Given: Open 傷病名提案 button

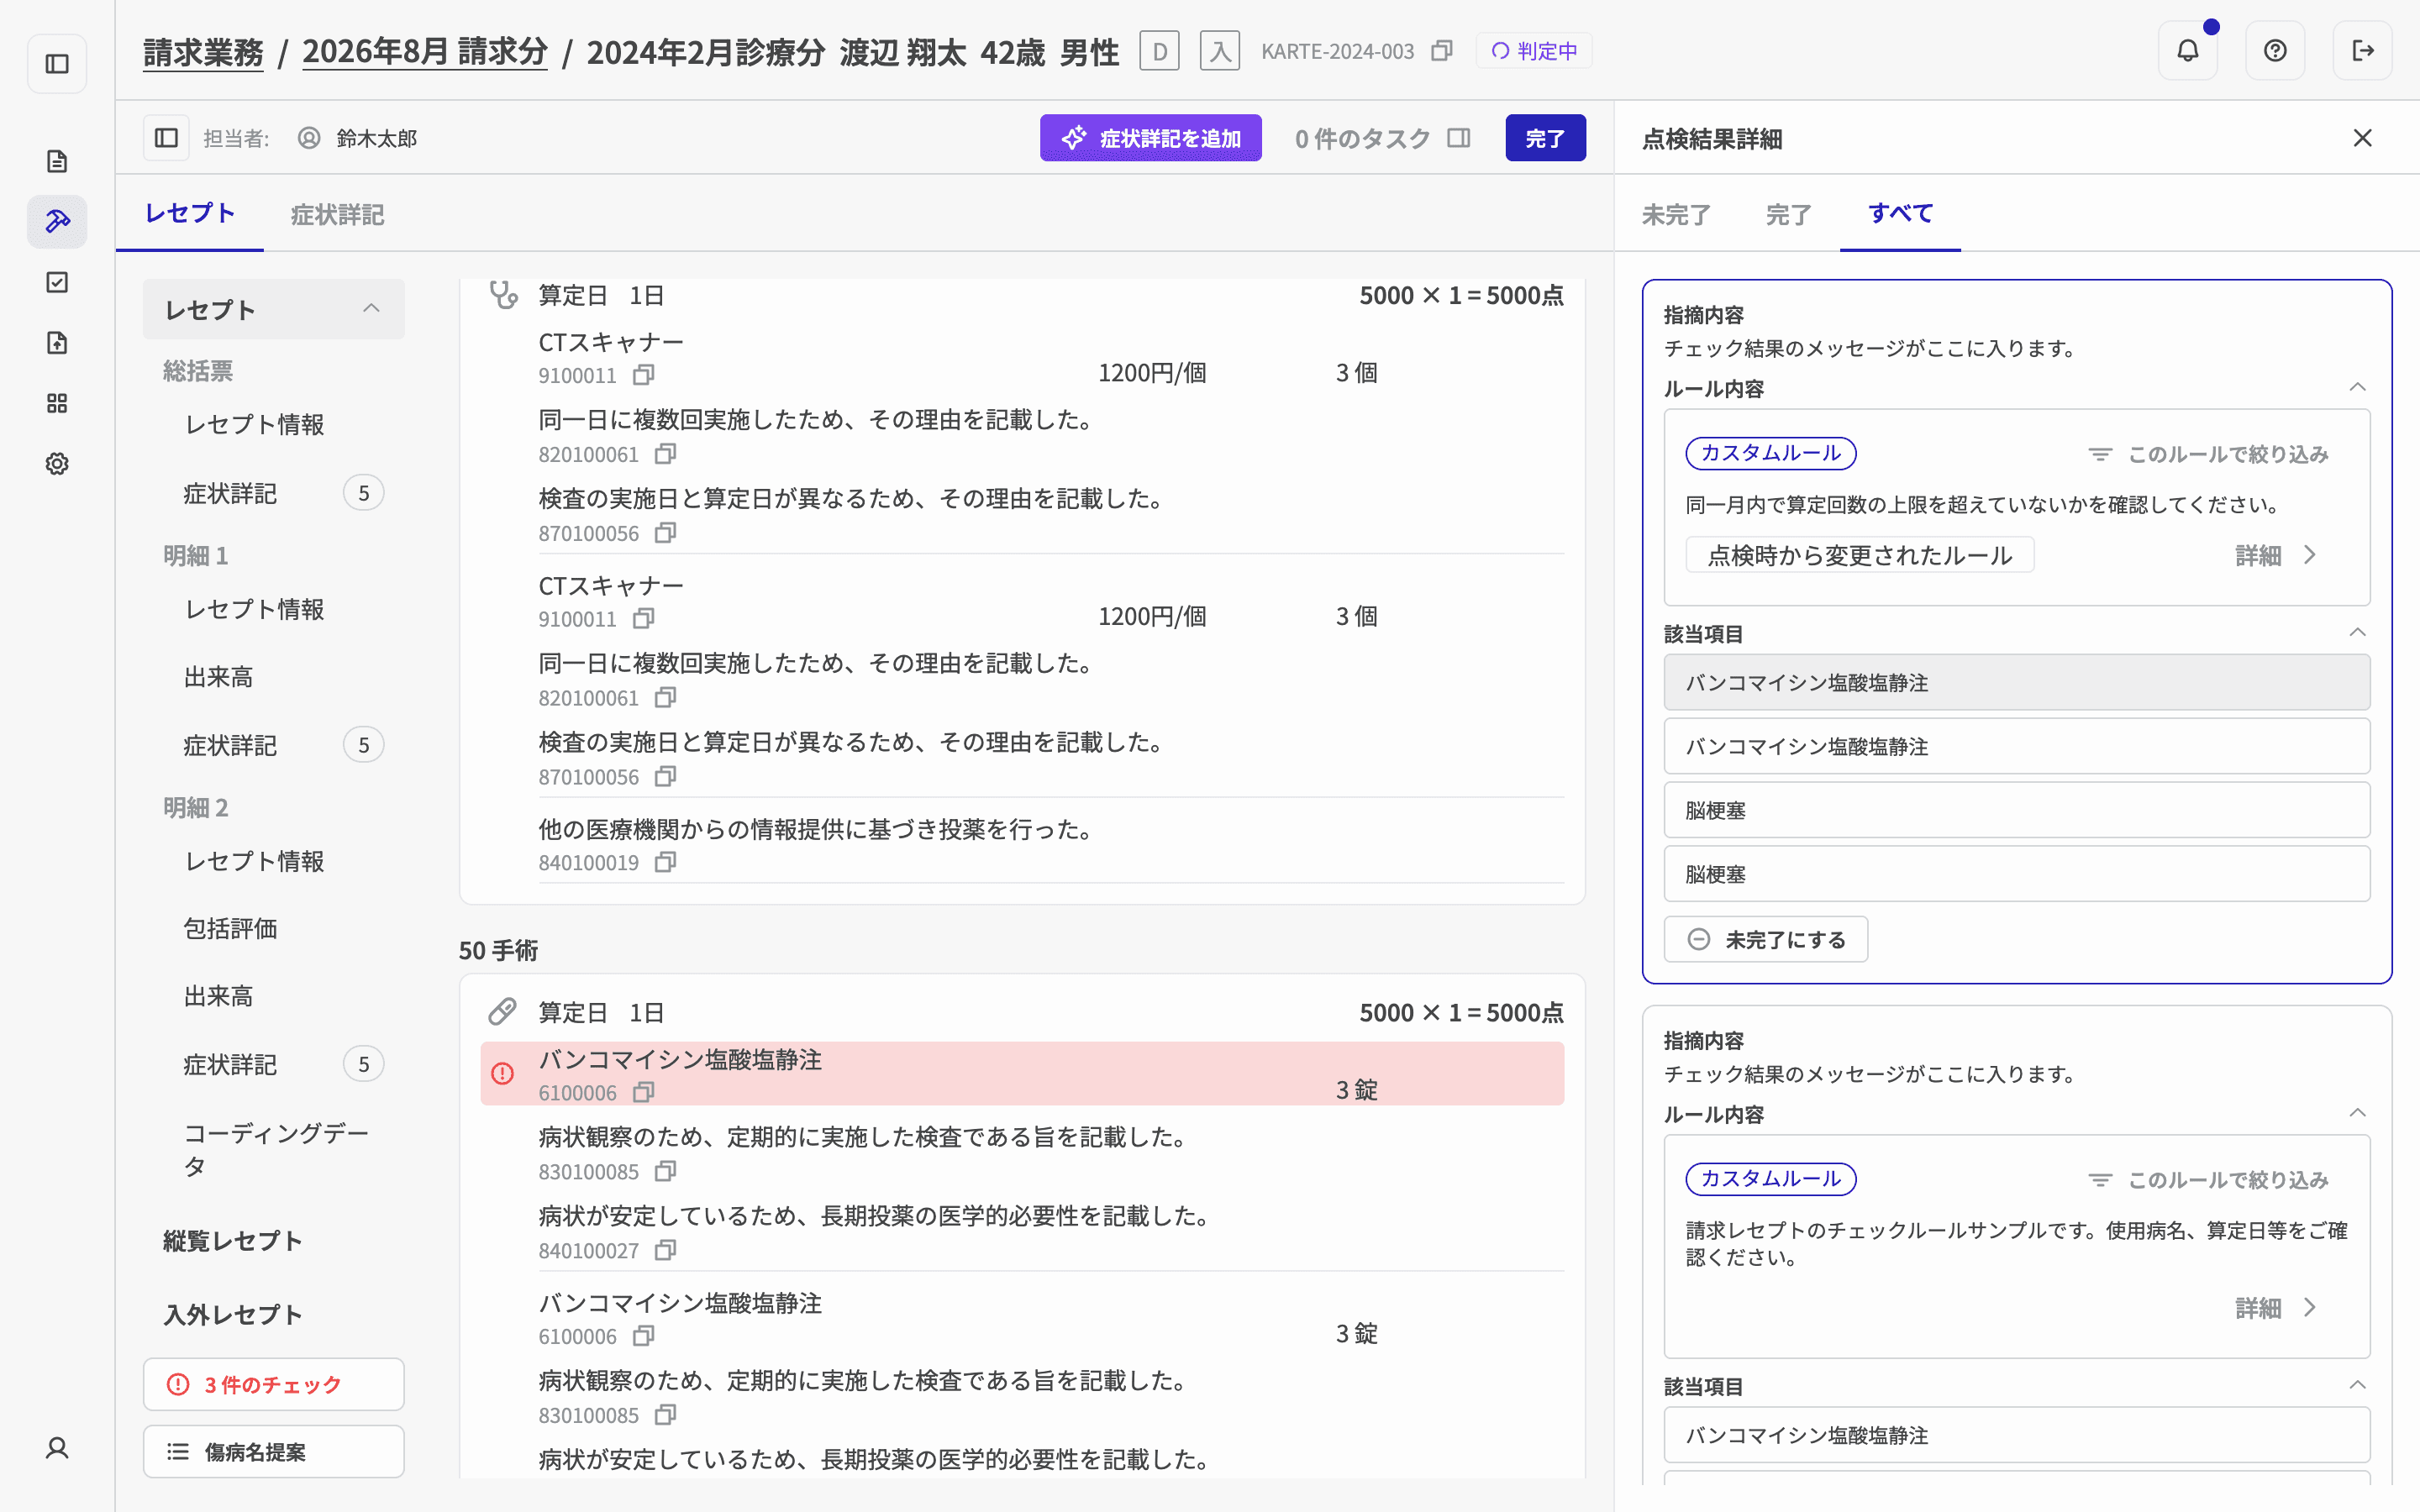Looking at the screenshot, I should [x=273, y=1451].
